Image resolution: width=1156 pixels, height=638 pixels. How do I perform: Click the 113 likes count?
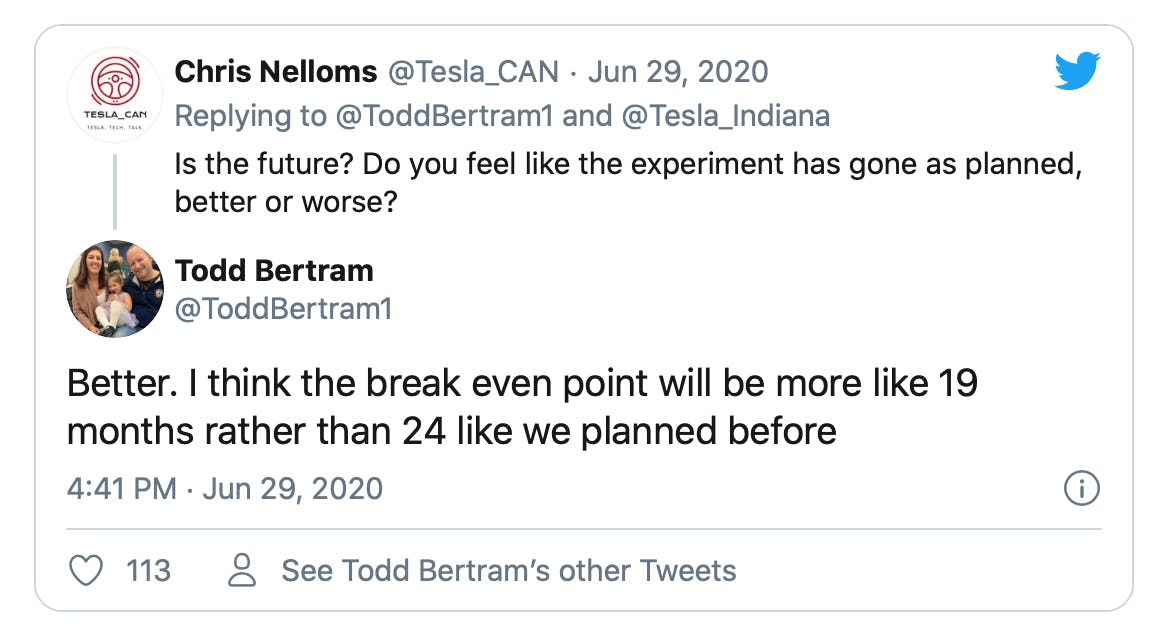click(x=148, y=571)
